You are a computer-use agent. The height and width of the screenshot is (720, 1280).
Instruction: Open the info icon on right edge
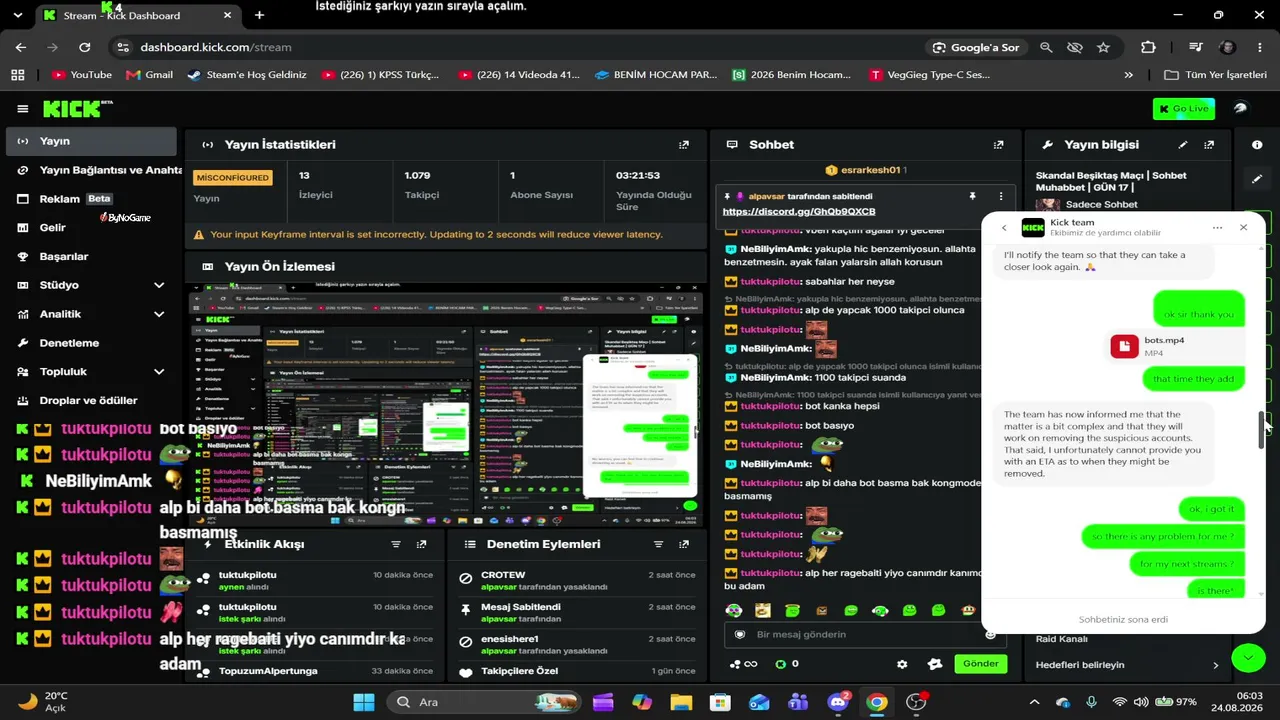click(x=1257, y=145)
